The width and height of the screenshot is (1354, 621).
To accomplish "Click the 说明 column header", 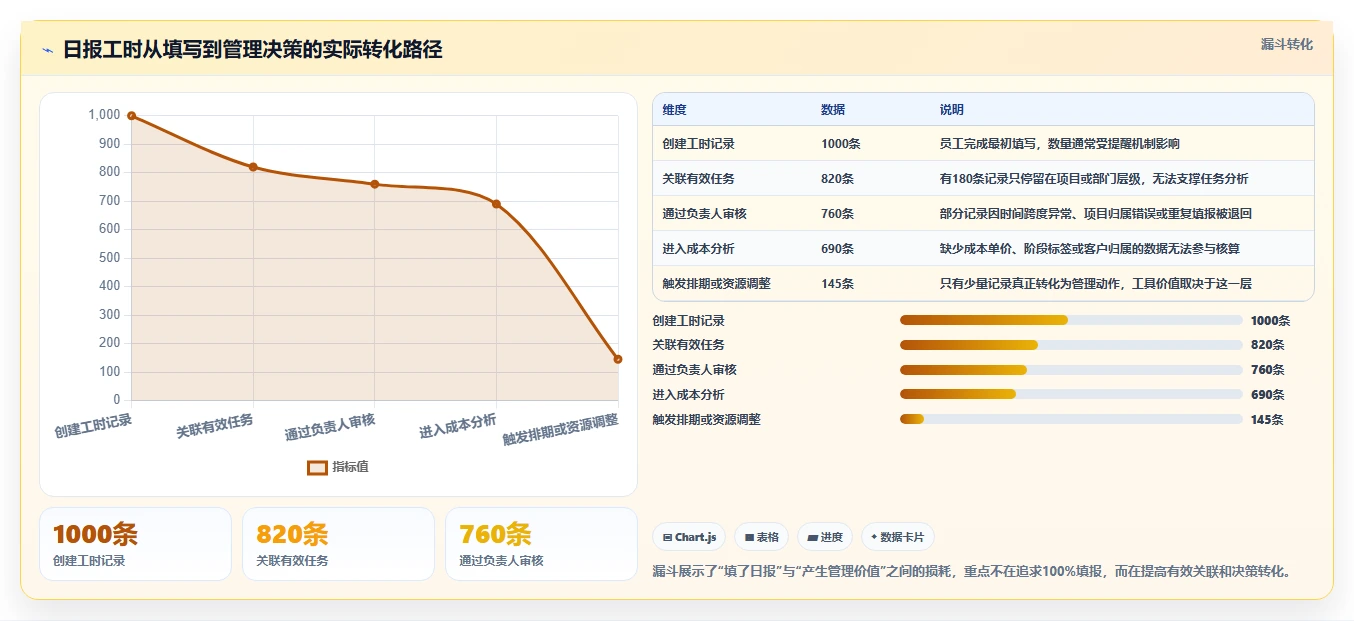I will click(x=951, y=110).
